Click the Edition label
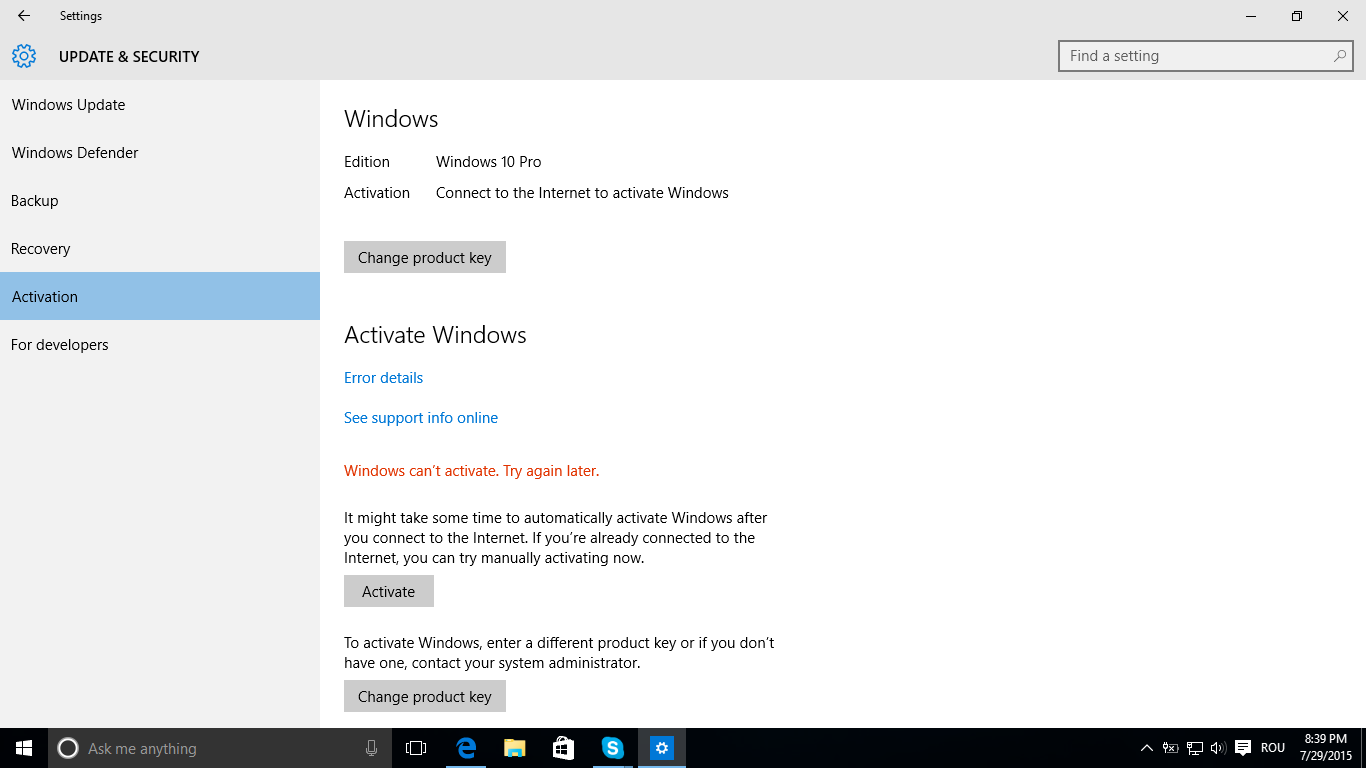1366x768 pixels. pyautogui.click(x=367, y=162)
